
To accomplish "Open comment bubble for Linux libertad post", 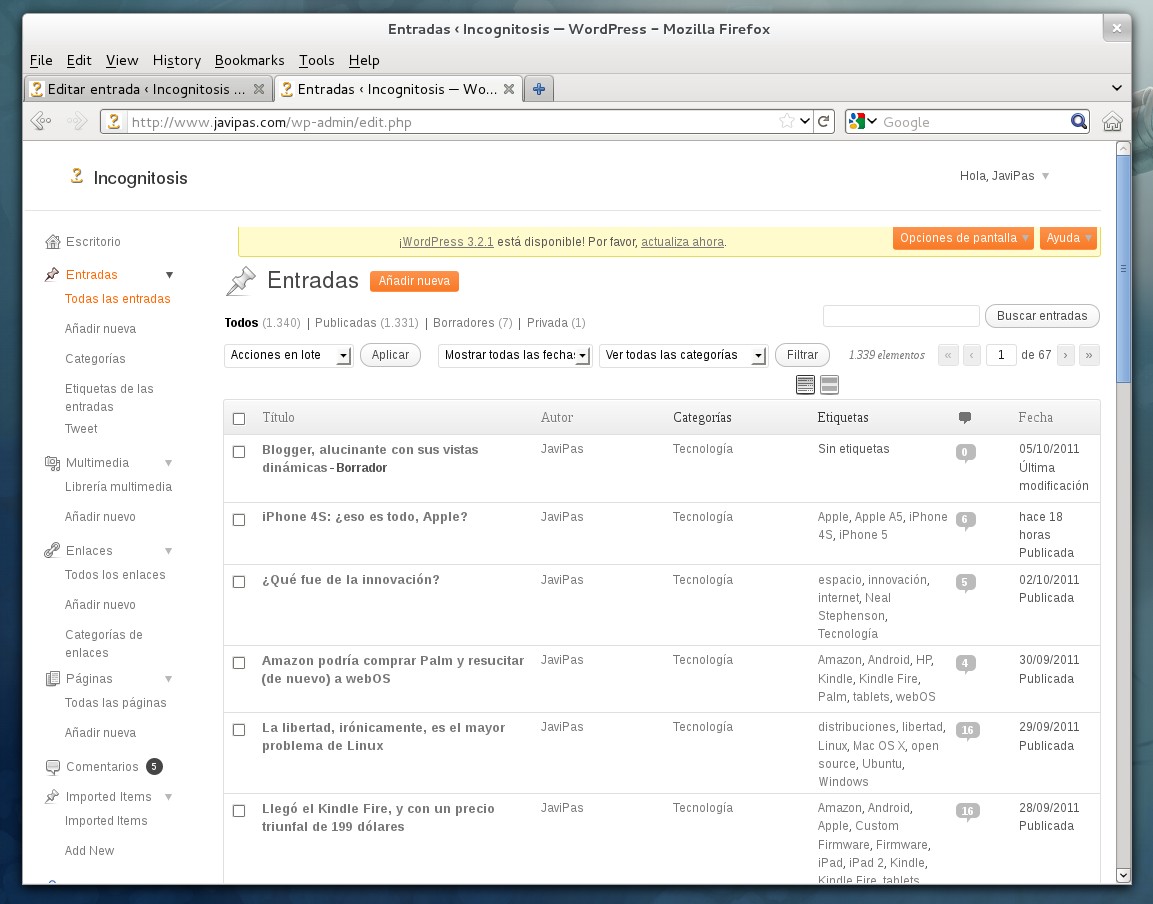I will 967,730.
